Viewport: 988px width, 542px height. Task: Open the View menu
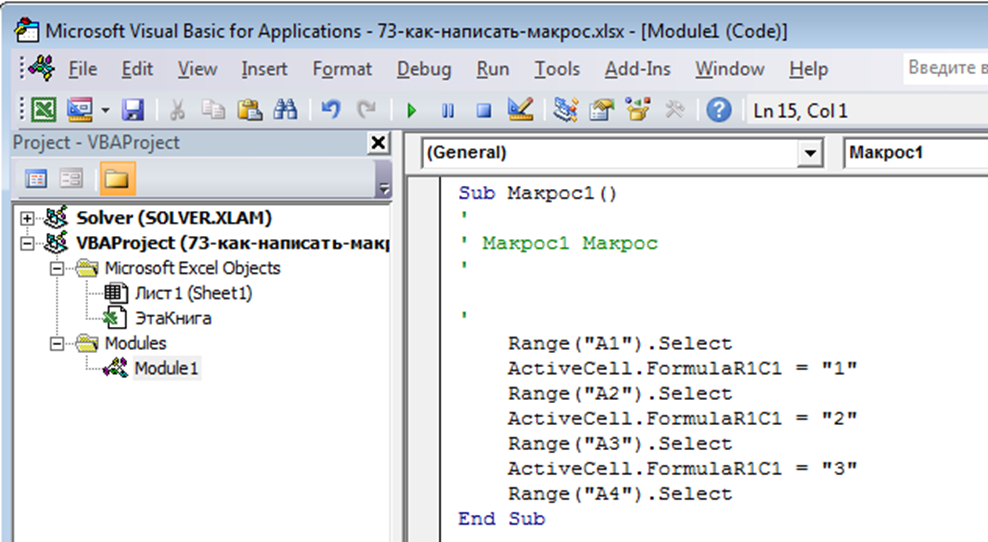(197, 69)
